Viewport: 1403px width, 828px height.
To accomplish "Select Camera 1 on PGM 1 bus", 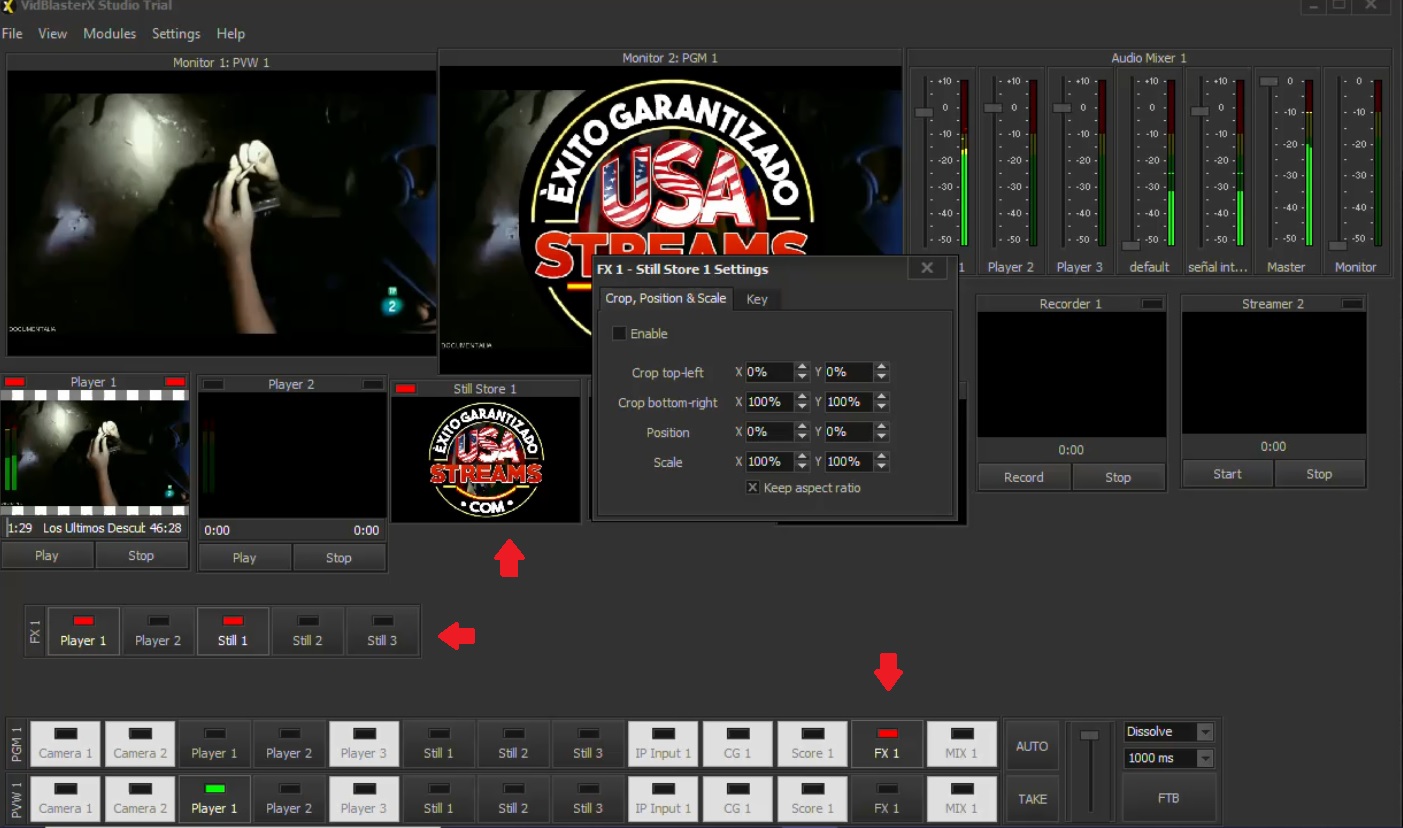I will [x=66, y=744].
